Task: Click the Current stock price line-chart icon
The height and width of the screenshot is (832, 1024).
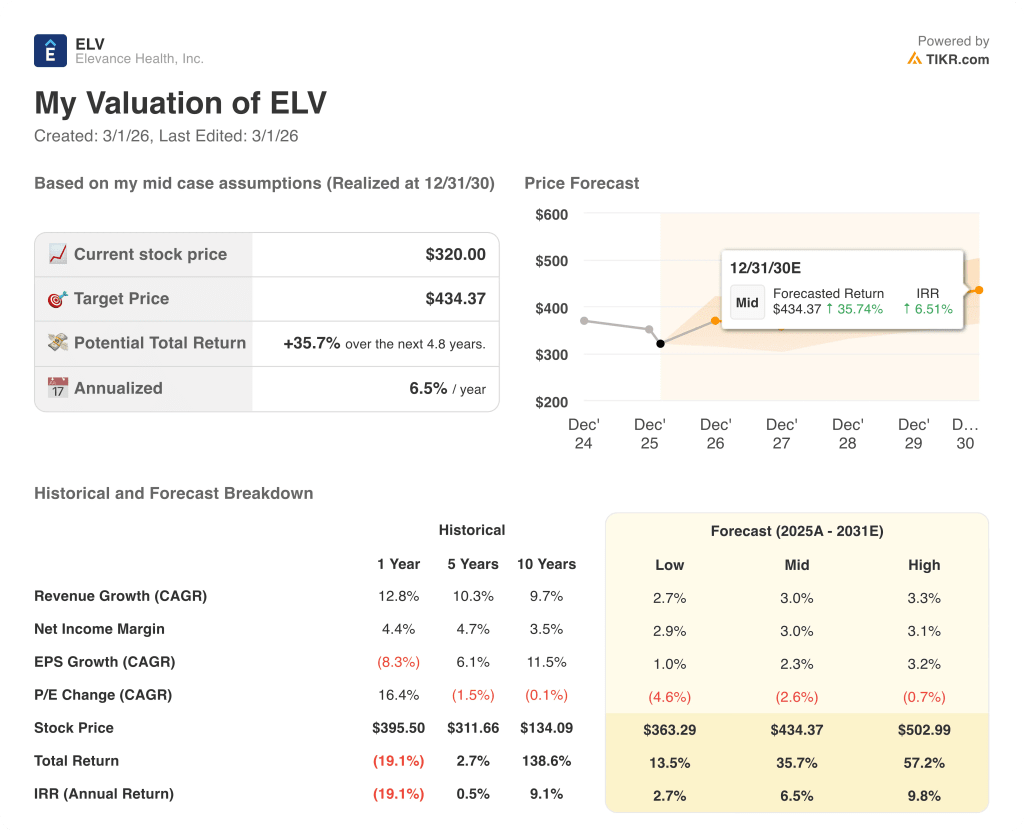Action: [x=58, y=254]
